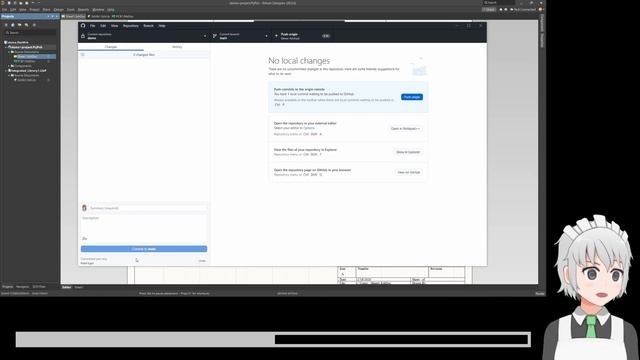Select the SchLib file under Integrated Library
The height and width of the screenshot is (360, 640).
point(27,80)
